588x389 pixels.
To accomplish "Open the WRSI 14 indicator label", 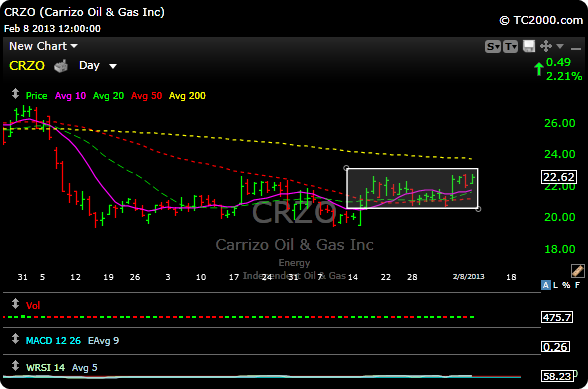I will tap(45, 368).
